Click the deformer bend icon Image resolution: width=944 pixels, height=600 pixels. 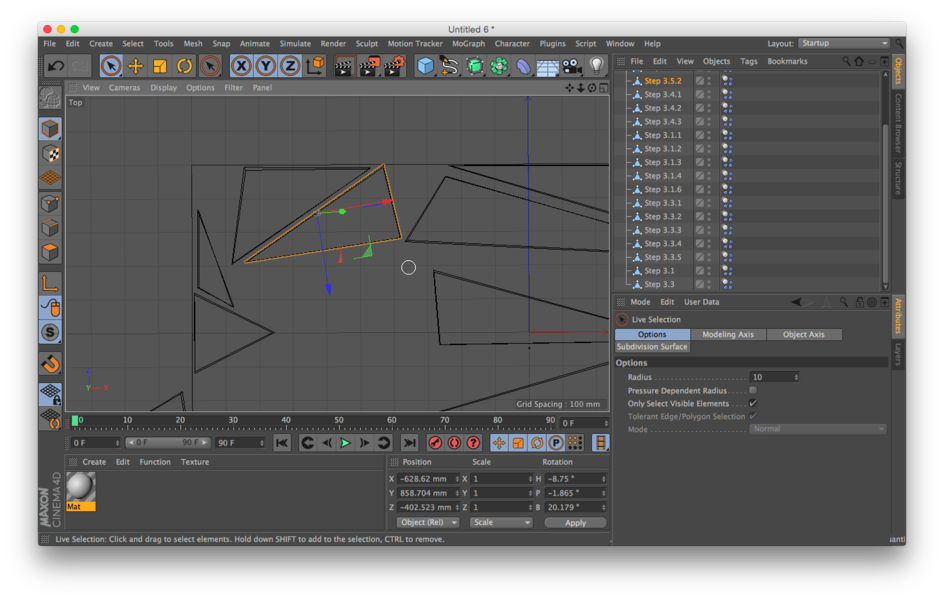click(x=523, y=66)
